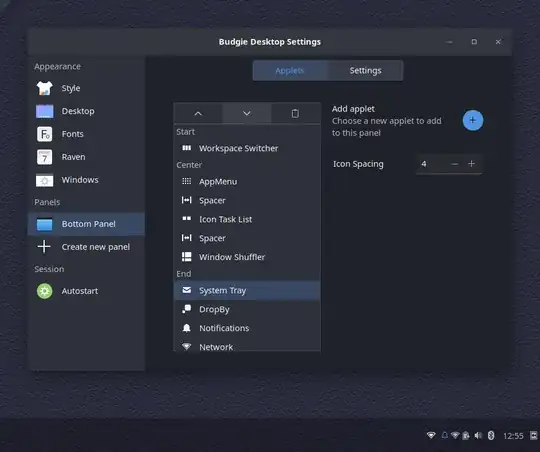
Task: Move the selected applet down
Action: tap(247, 113)
